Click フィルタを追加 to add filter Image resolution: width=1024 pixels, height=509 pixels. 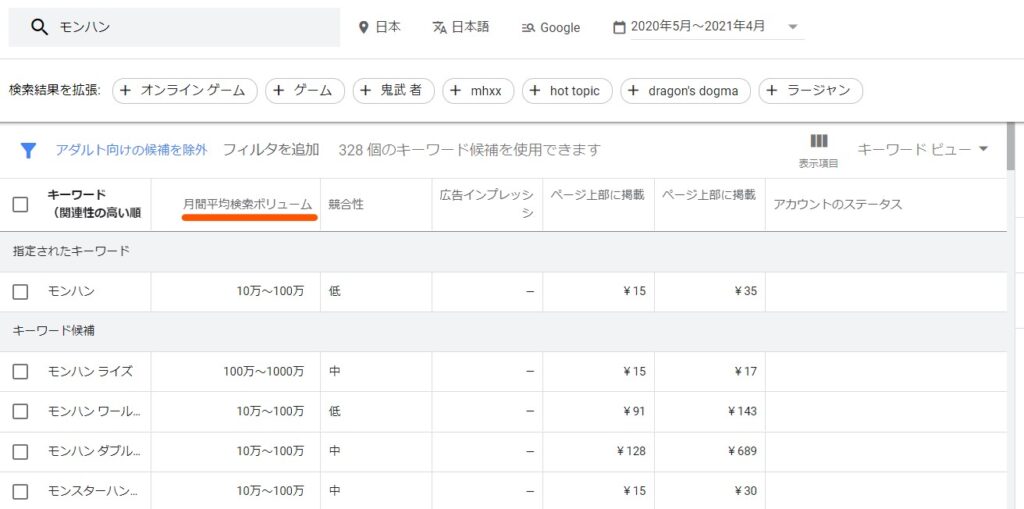[x=271, y=150]
